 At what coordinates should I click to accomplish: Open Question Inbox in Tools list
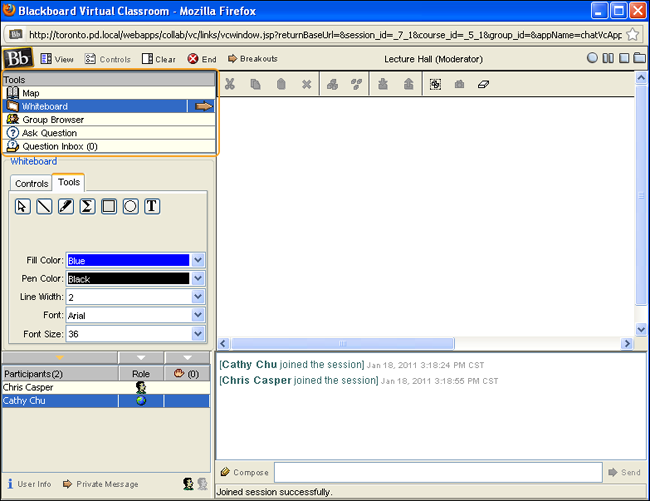(x=60, y=146)
